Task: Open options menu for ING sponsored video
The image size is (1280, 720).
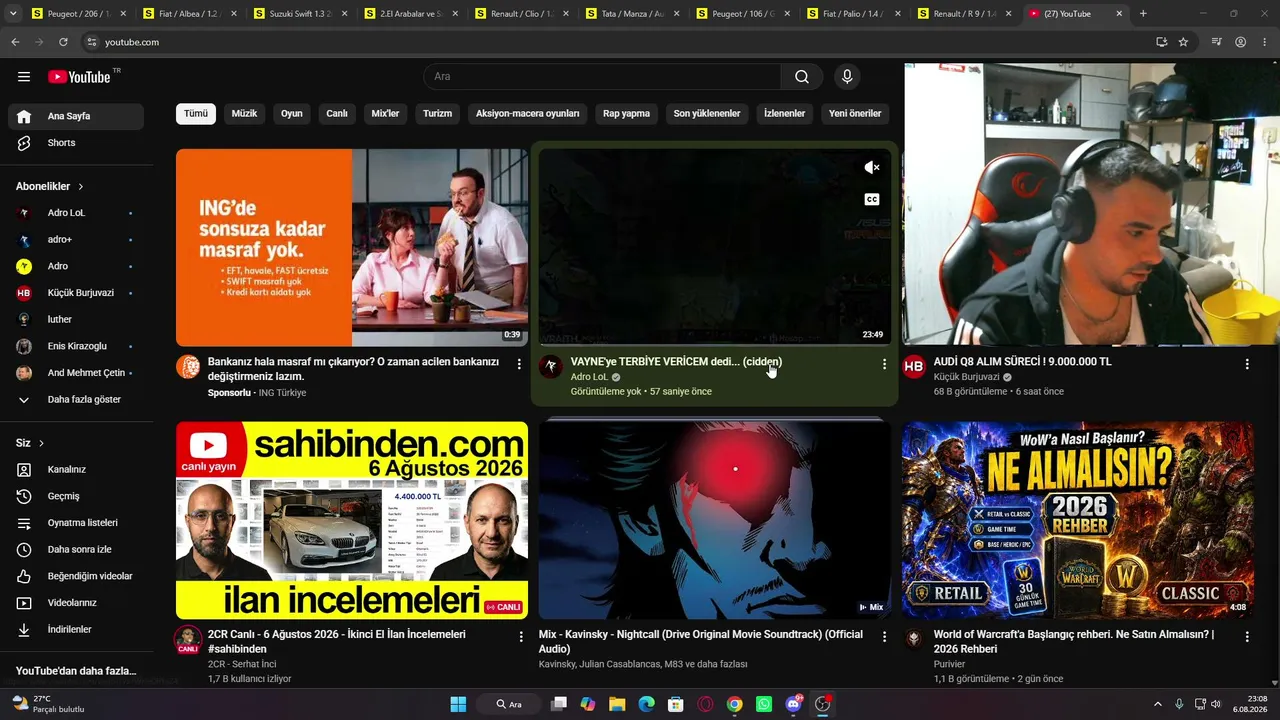Action: click(x=519, y=364)
